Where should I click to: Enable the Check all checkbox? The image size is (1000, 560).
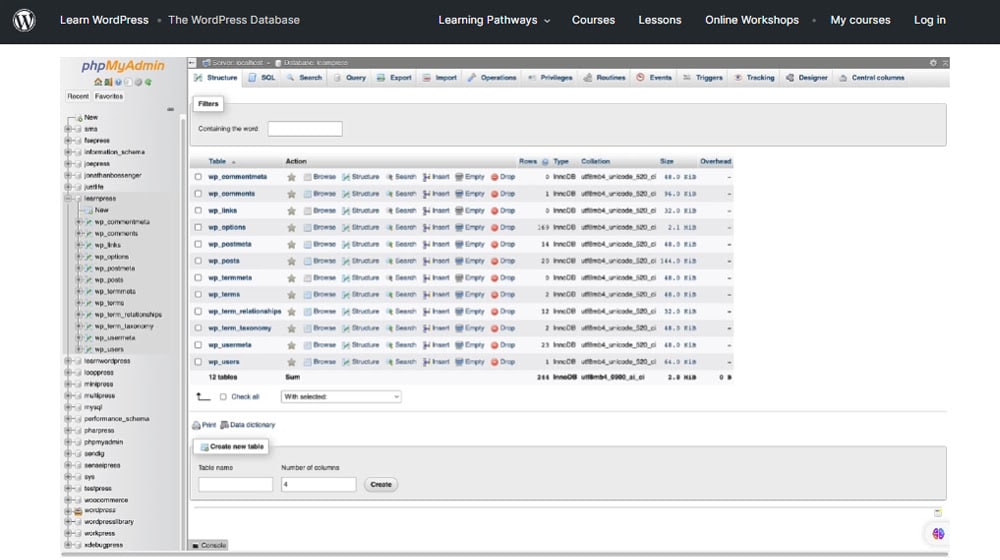pos(223,397)
